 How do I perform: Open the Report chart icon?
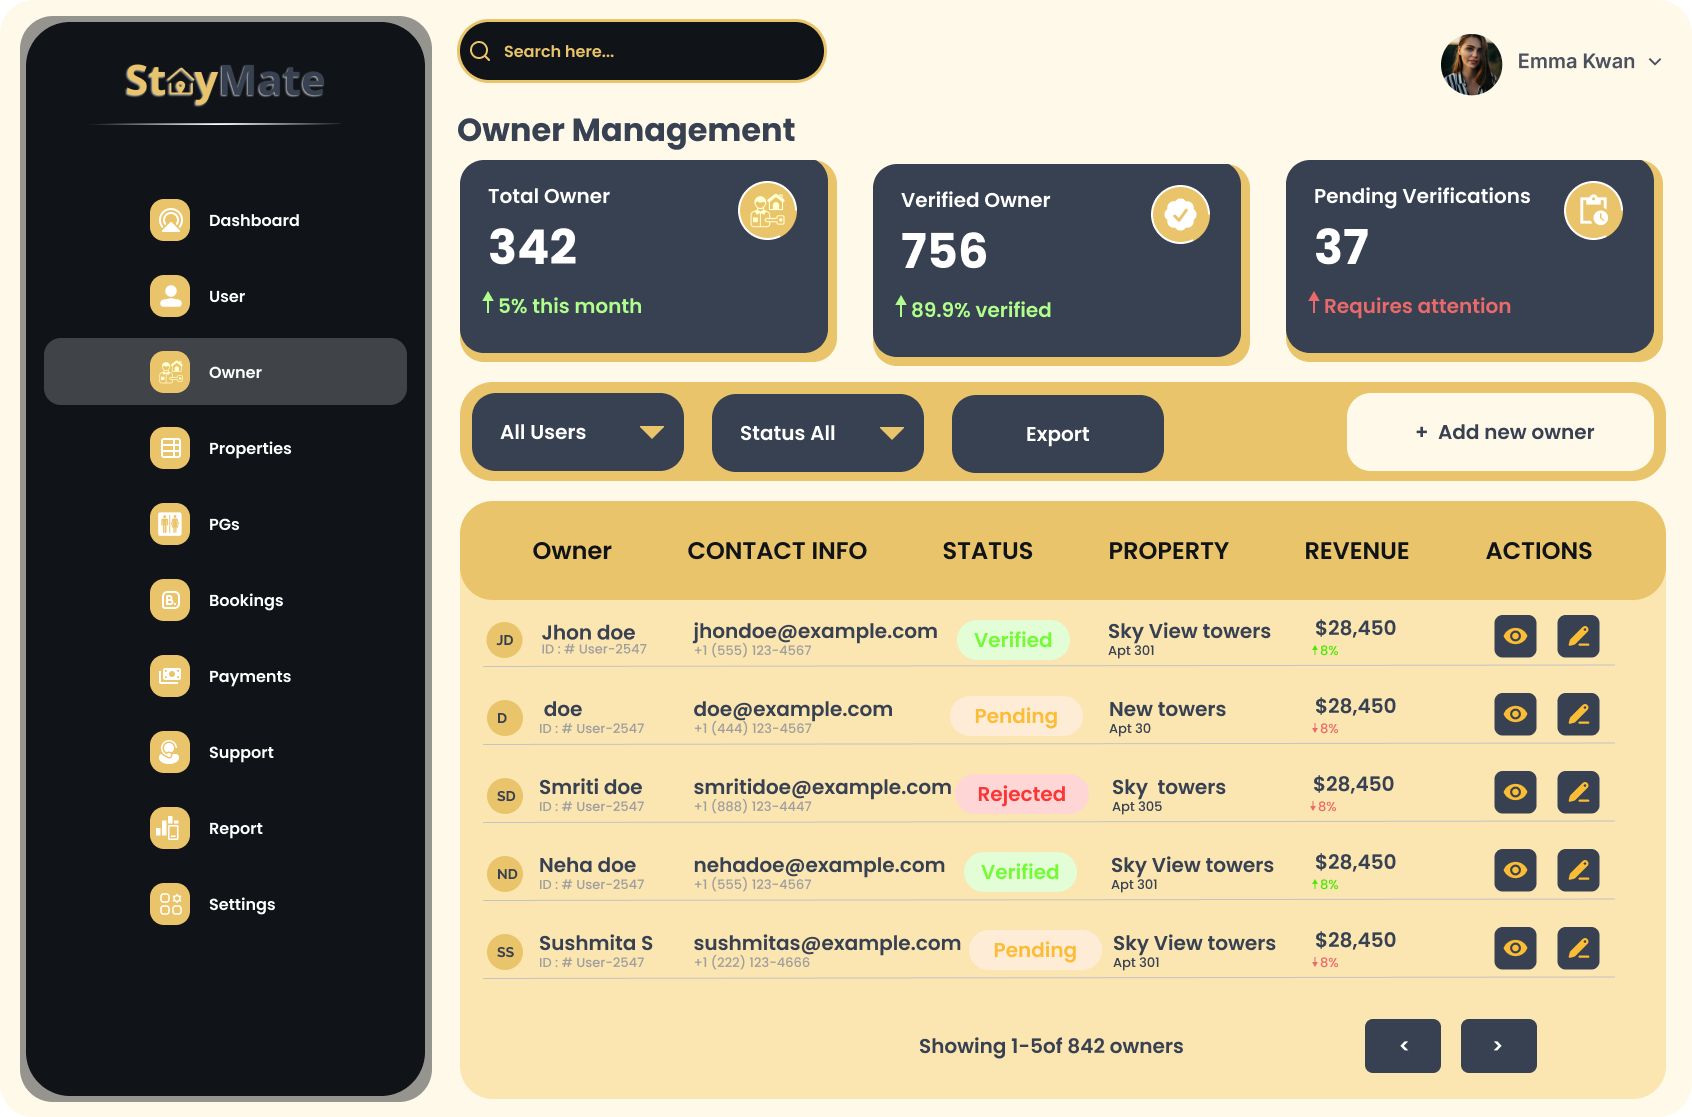pos(170,828)
